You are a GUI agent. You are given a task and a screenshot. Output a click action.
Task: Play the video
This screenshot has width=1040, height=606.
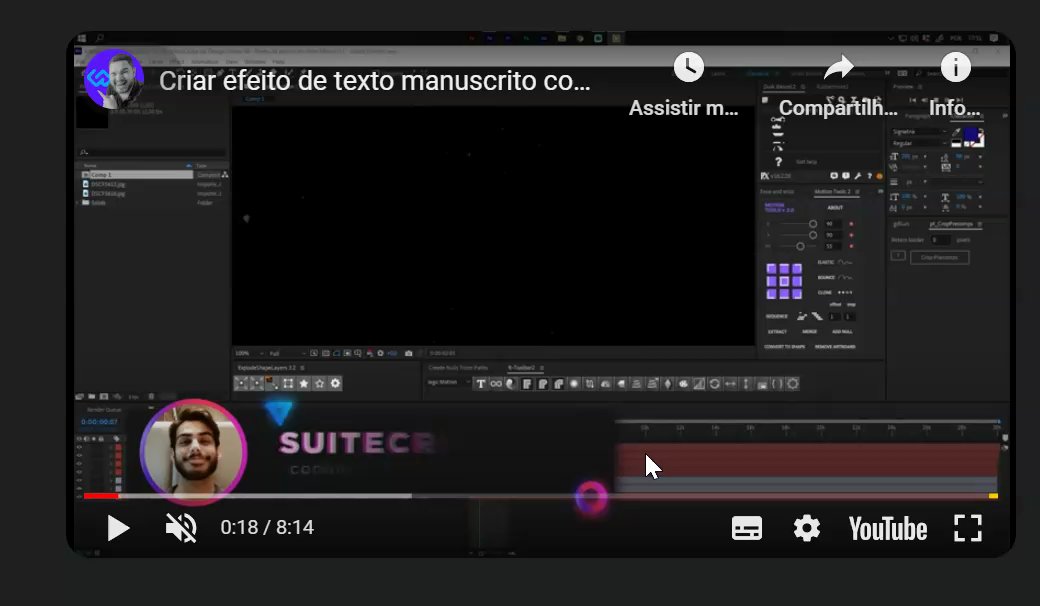(118, 528)
